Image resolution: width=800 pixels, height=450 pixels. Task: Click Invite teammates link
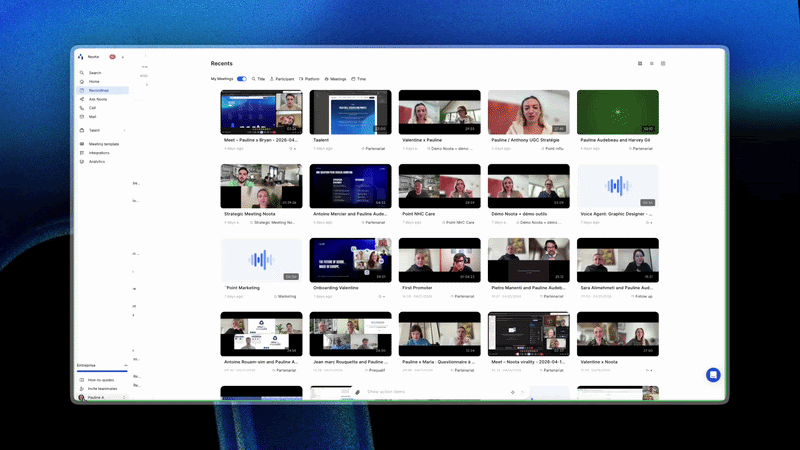[x=102, y=388]
